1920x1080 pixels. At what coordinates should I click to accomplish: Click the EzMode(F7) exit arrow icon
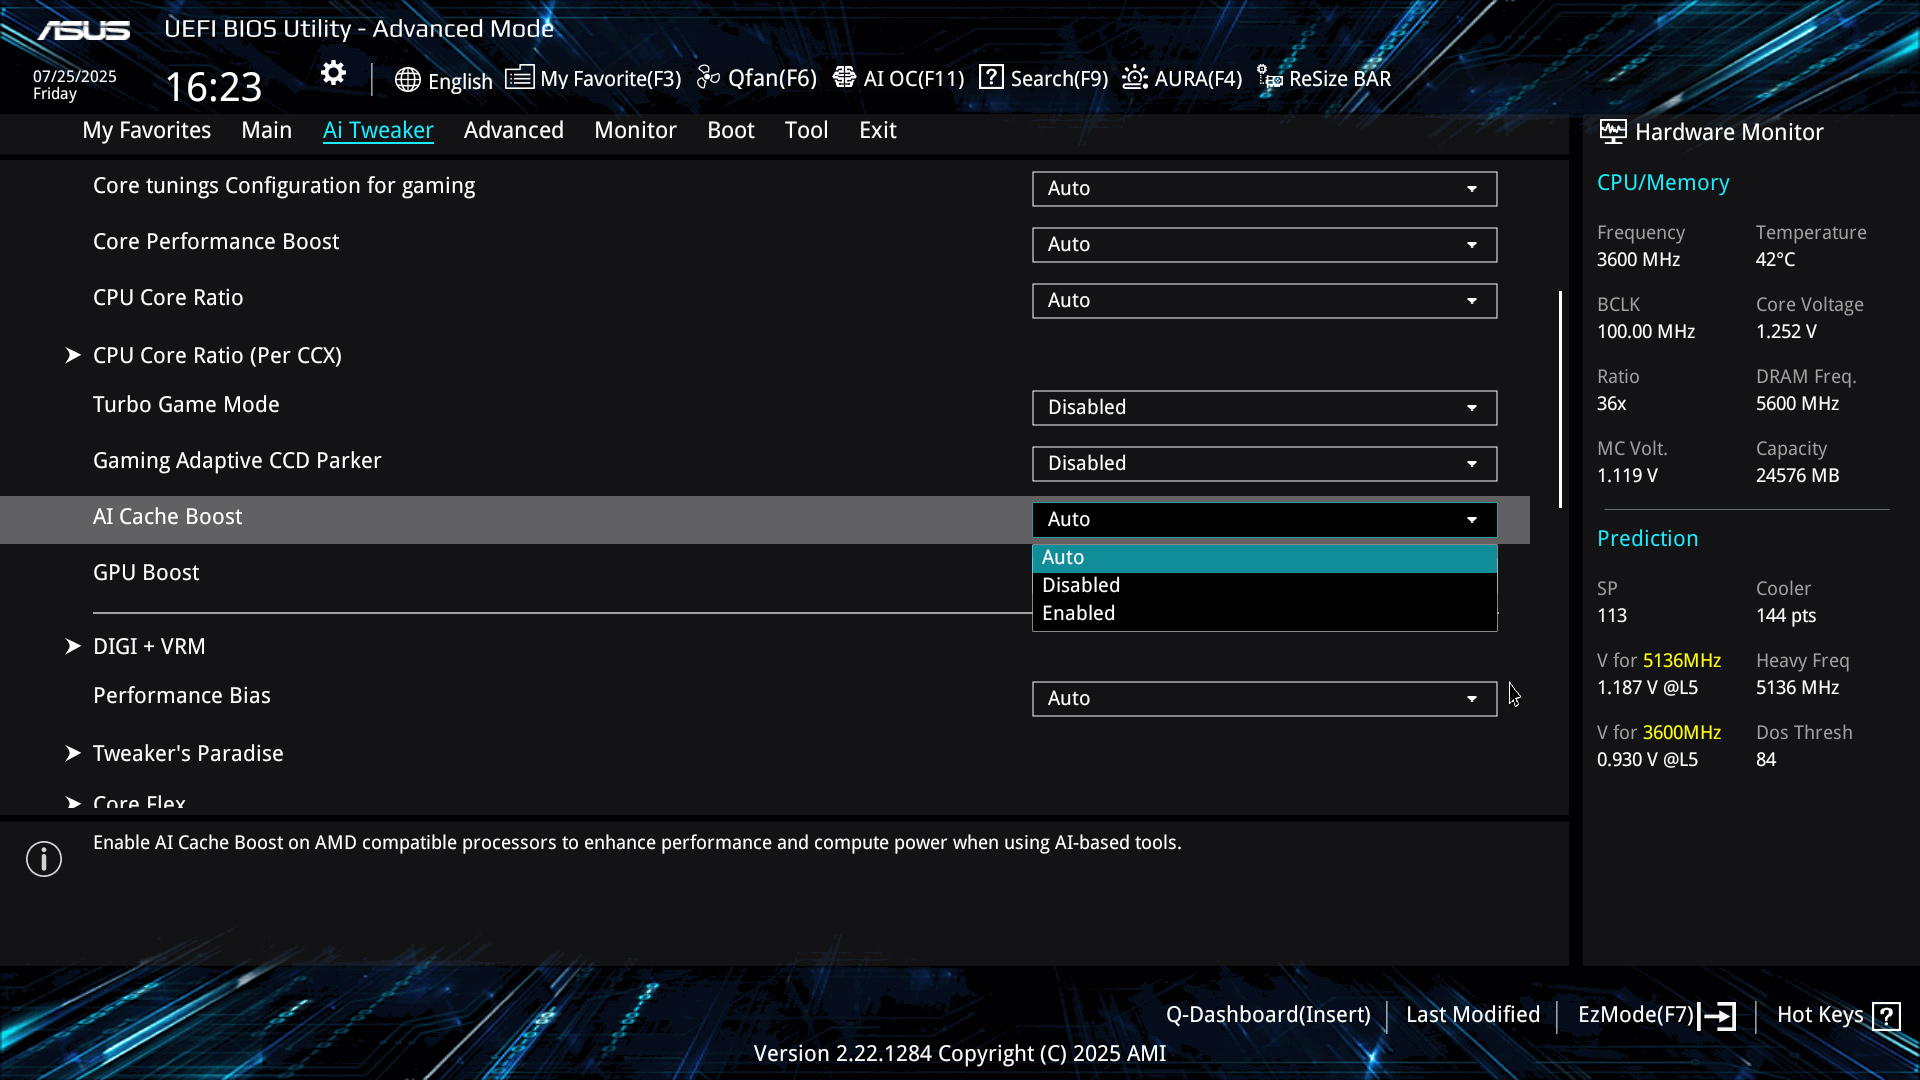tap(1717, 1016)
